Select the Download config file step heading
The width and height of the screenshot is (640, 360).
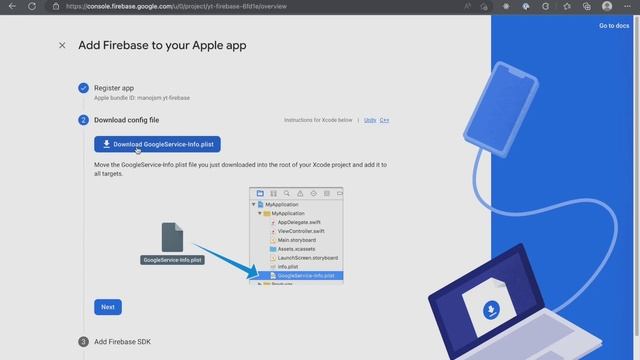click(x=127, y=120)
